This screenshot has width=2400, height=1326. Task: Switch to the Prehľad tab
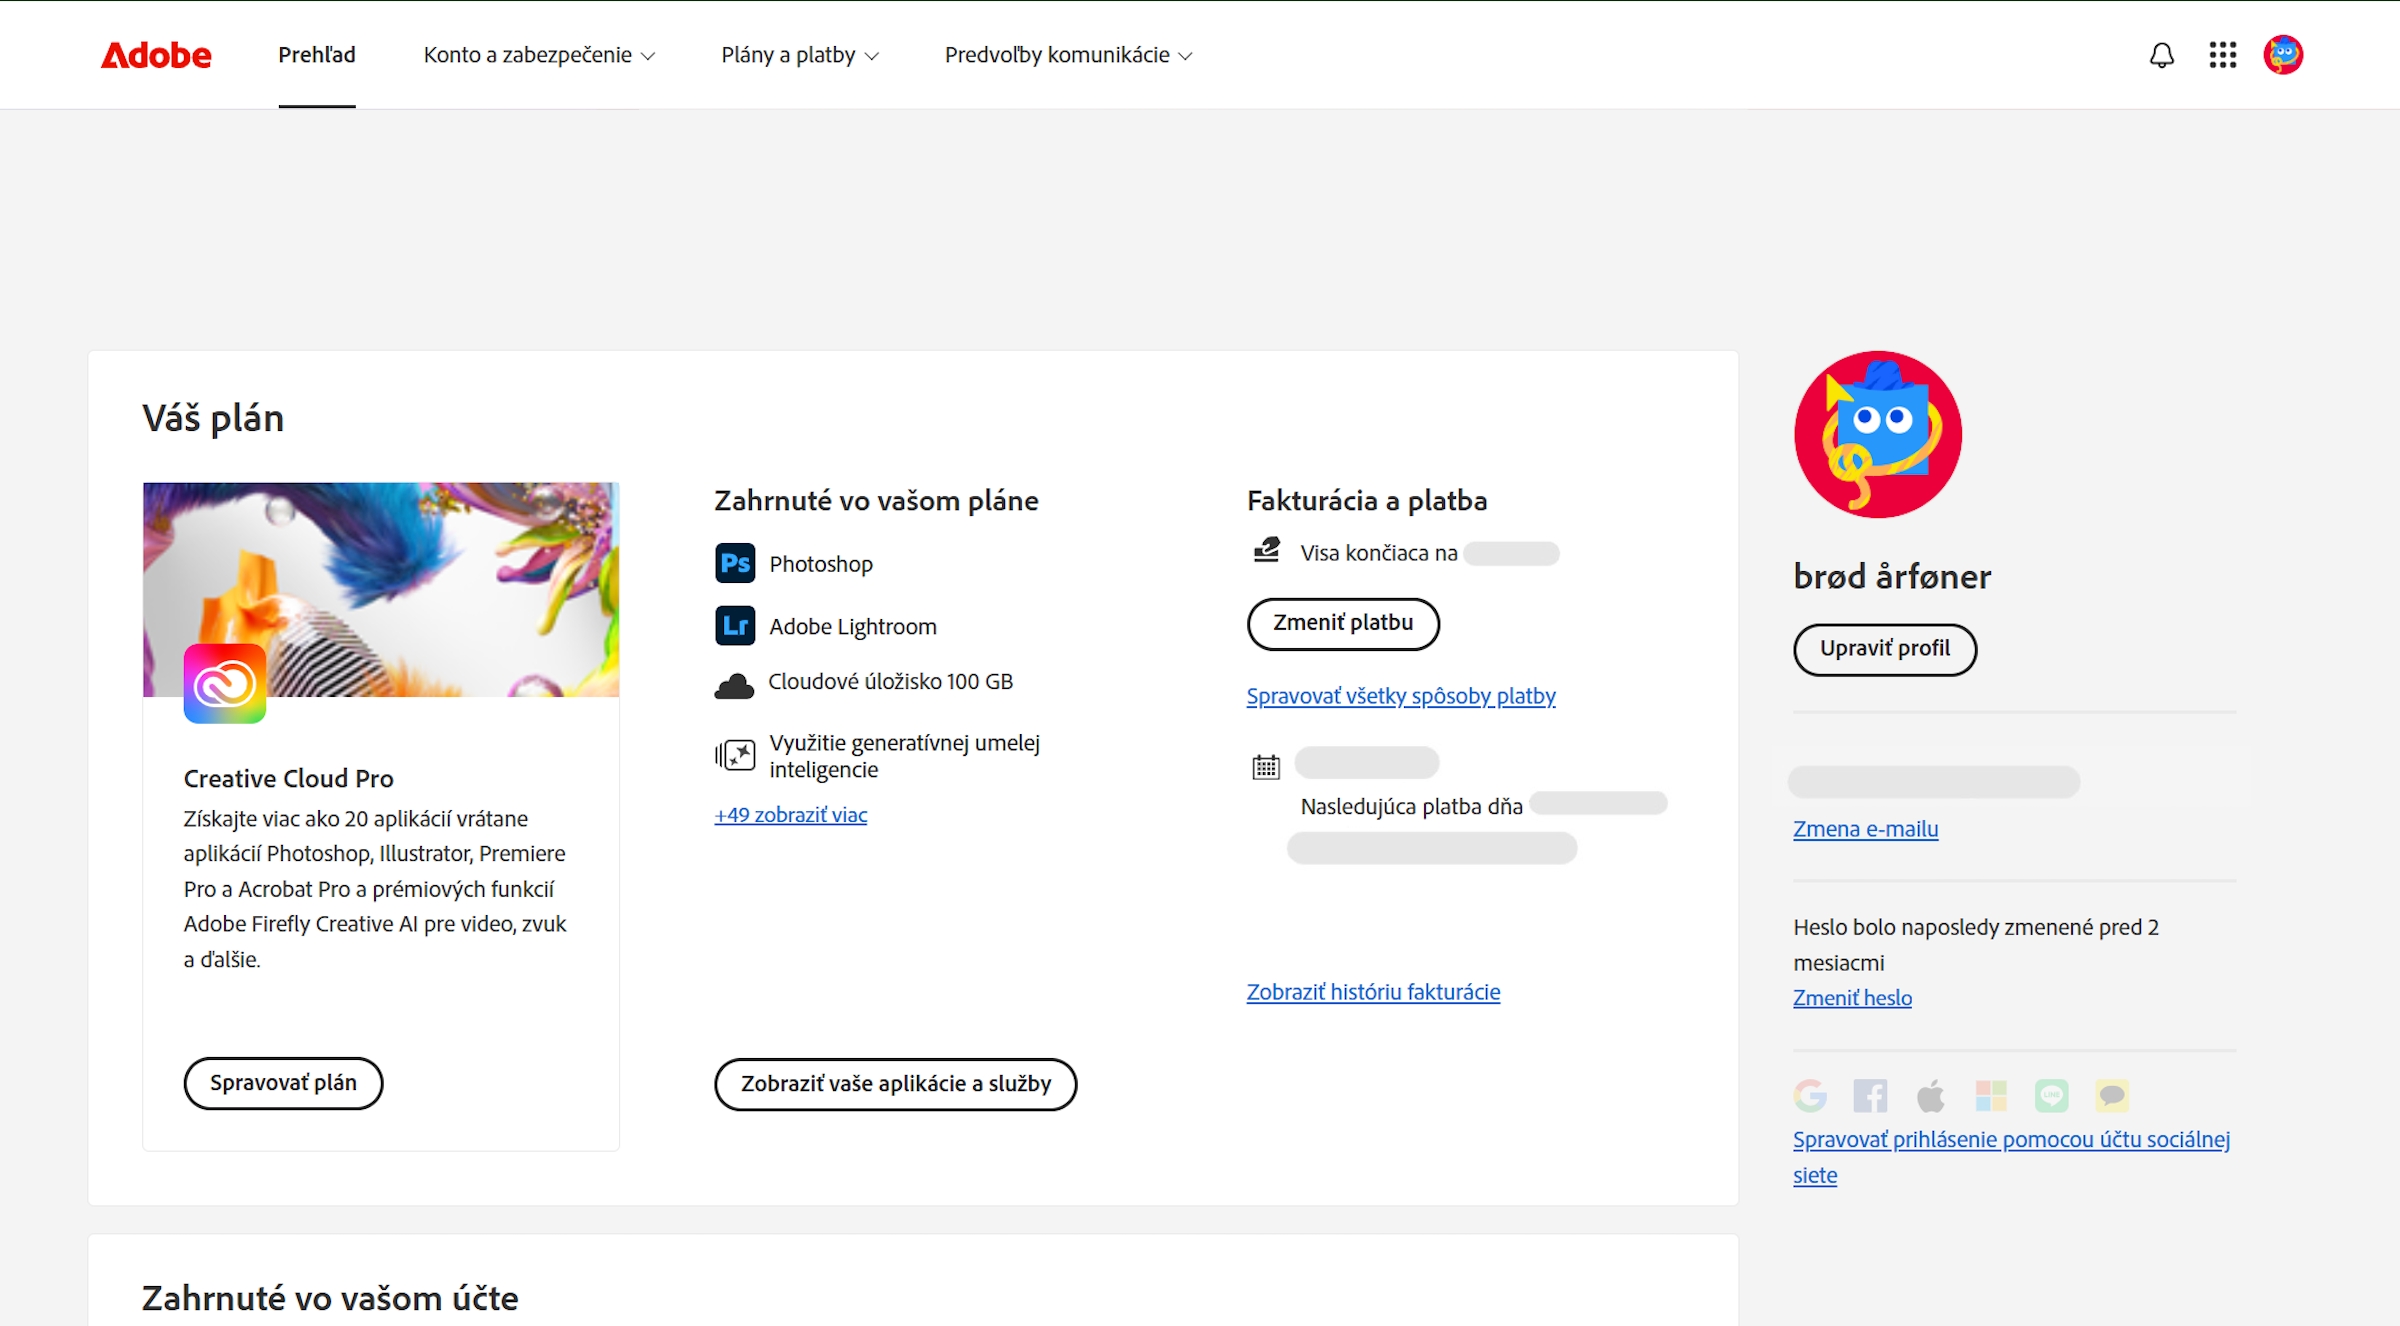click(x=316, y=55)
